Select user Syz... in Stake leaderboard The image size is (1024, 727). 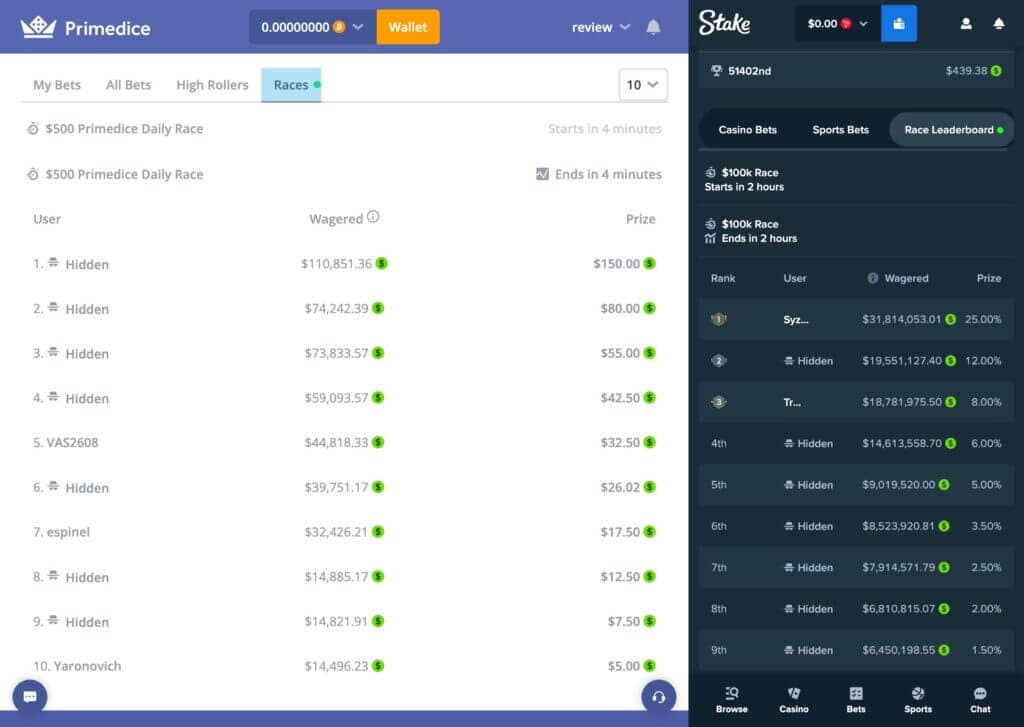click(795, 319)
